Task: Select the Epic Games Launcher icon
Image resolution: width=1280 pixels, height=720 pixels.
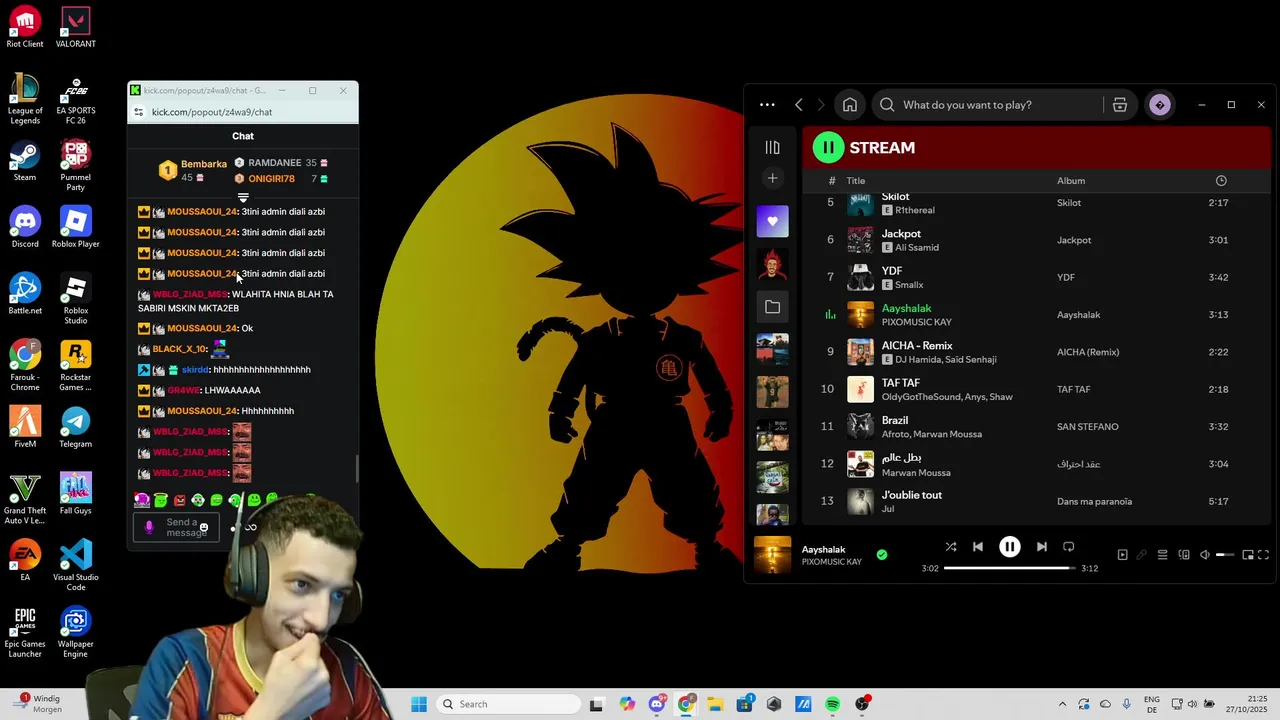Action: [25, 632]
